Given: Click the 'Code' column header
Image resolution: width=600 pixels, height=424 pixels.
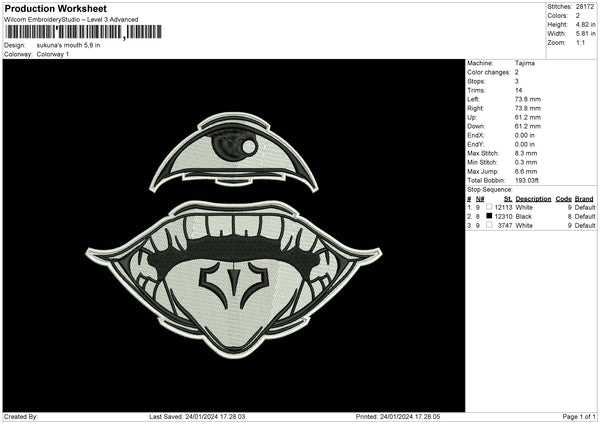Looking at the screenshot, I should click(563, 199).
